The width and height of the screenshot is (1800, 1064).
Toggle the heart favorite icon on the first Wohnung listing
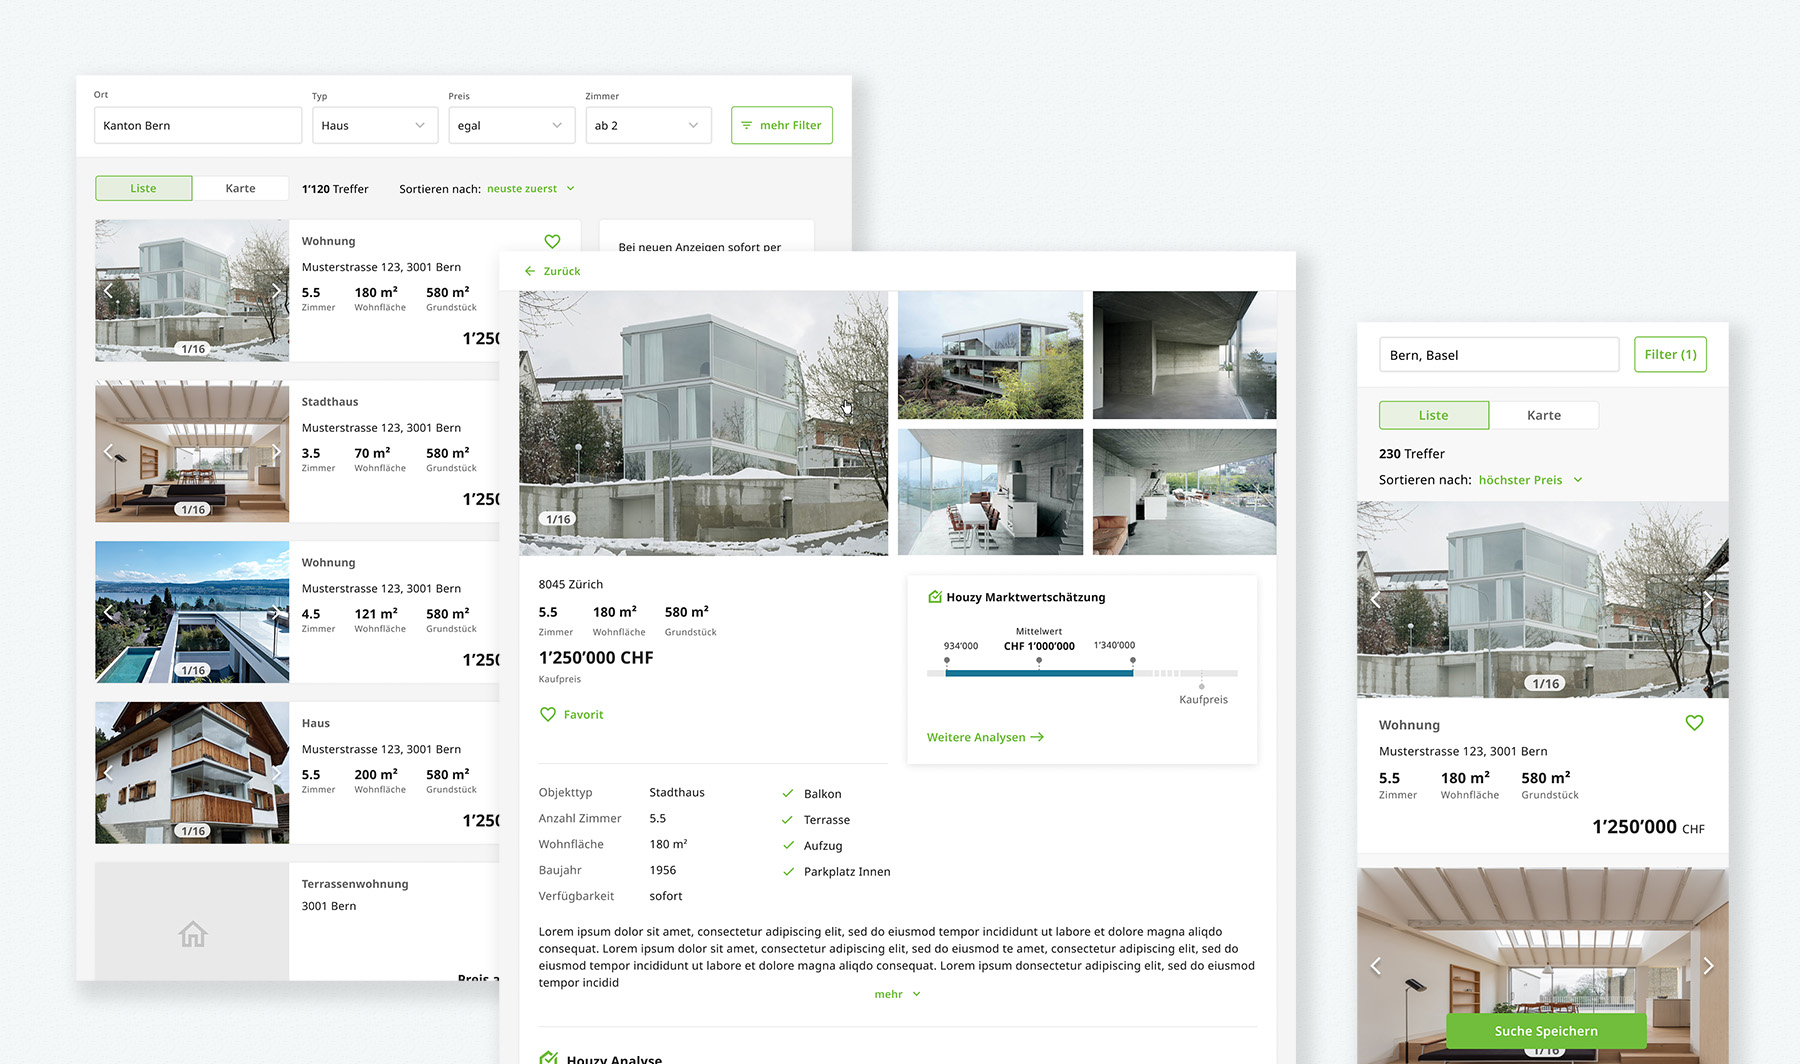[552, 241]
